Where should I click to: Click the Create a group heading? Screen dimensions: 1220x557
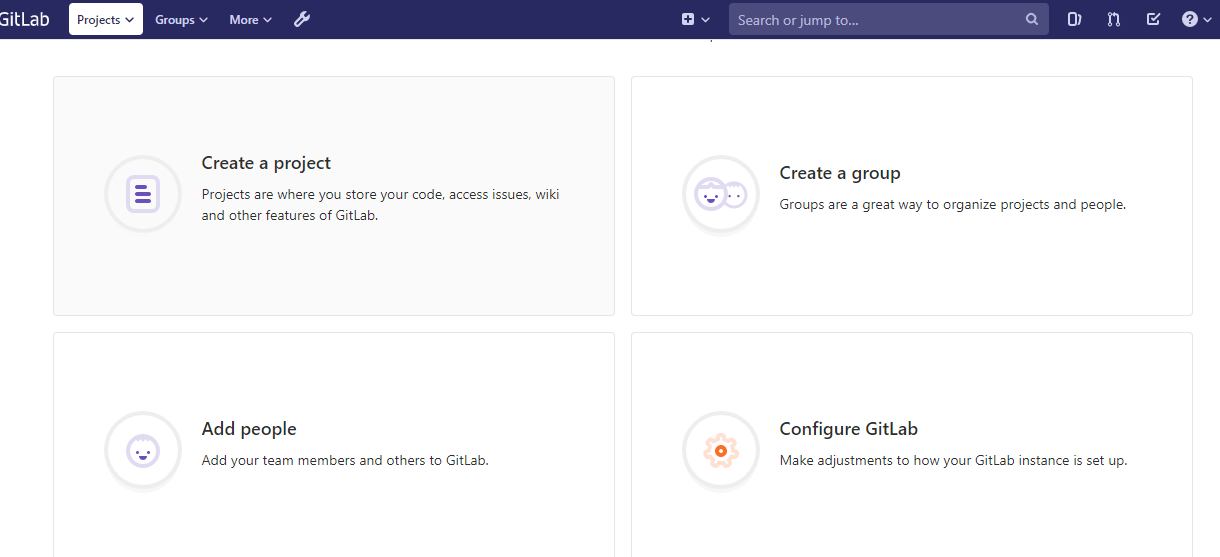click(840, 173)
